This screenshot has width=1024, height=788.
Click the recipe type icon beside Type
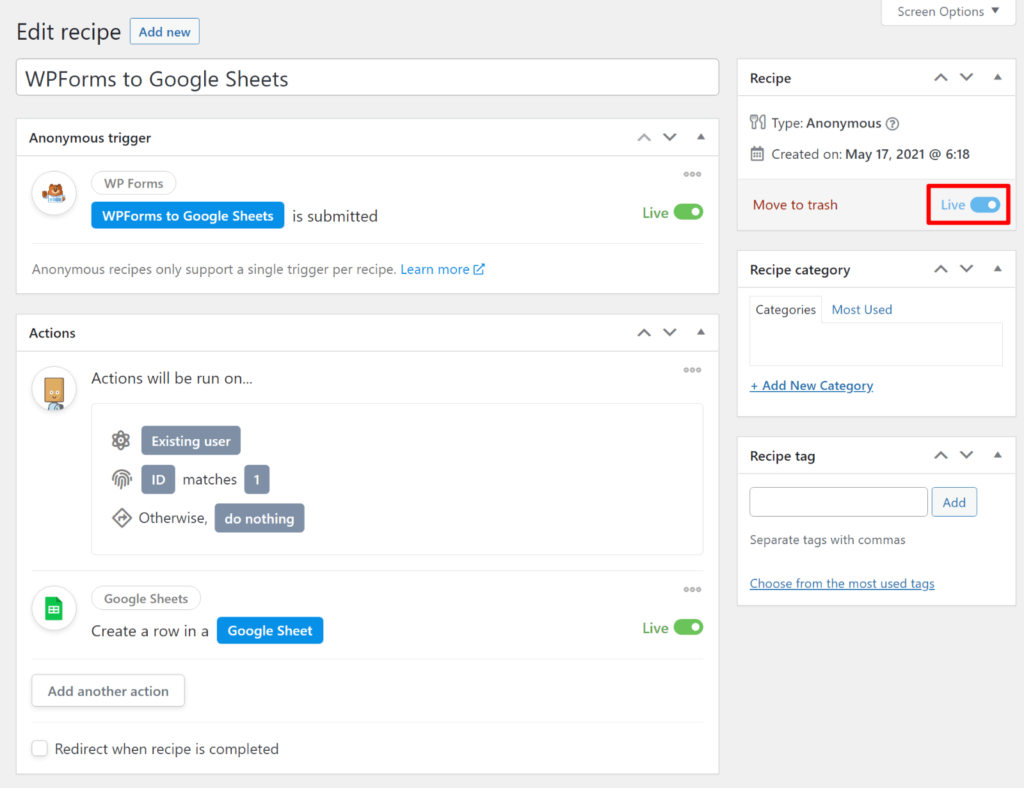pyautogui.click(x=758, y=122)
